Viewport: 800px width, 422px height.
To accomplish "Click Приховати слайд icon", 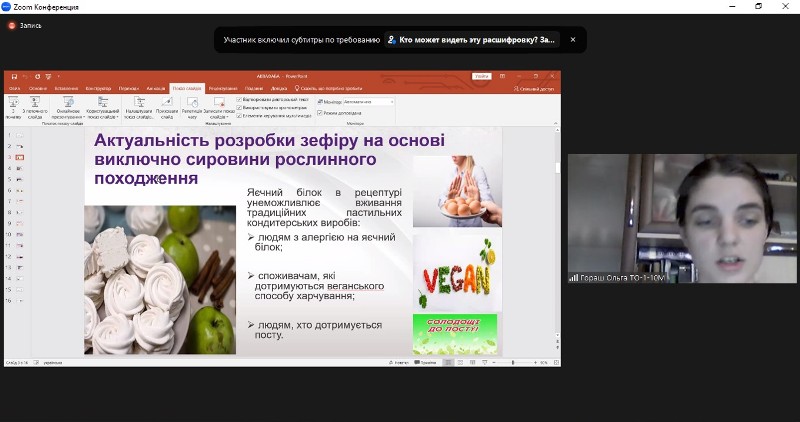I will click(167, 108).
